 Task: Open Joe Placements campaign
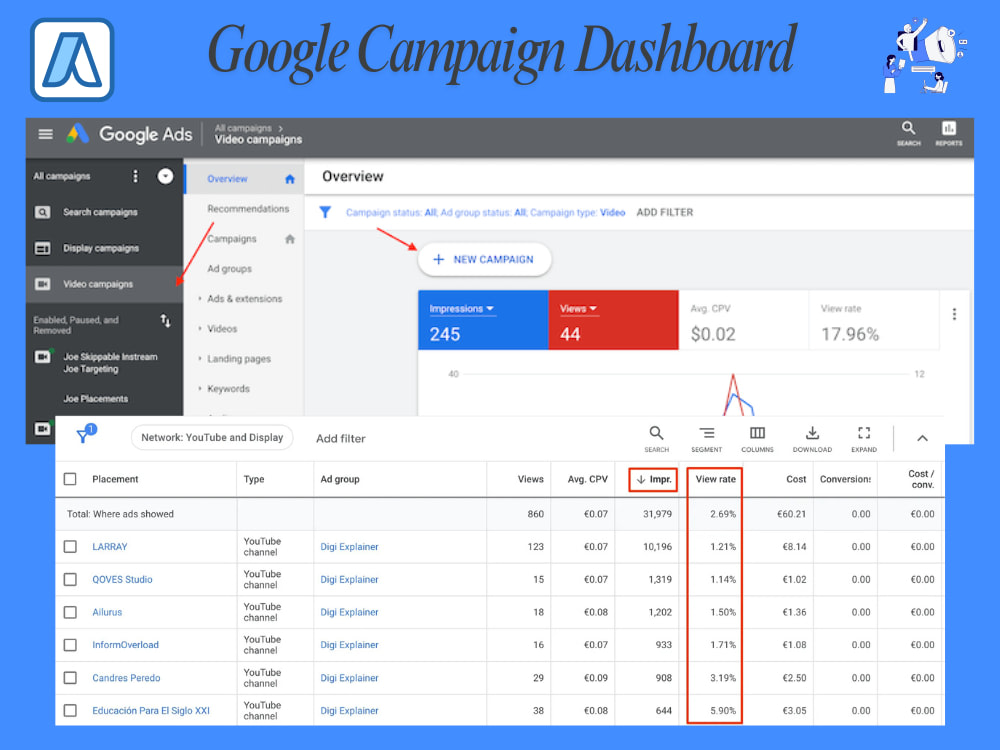pyautogui.click(x=95, y=399)
